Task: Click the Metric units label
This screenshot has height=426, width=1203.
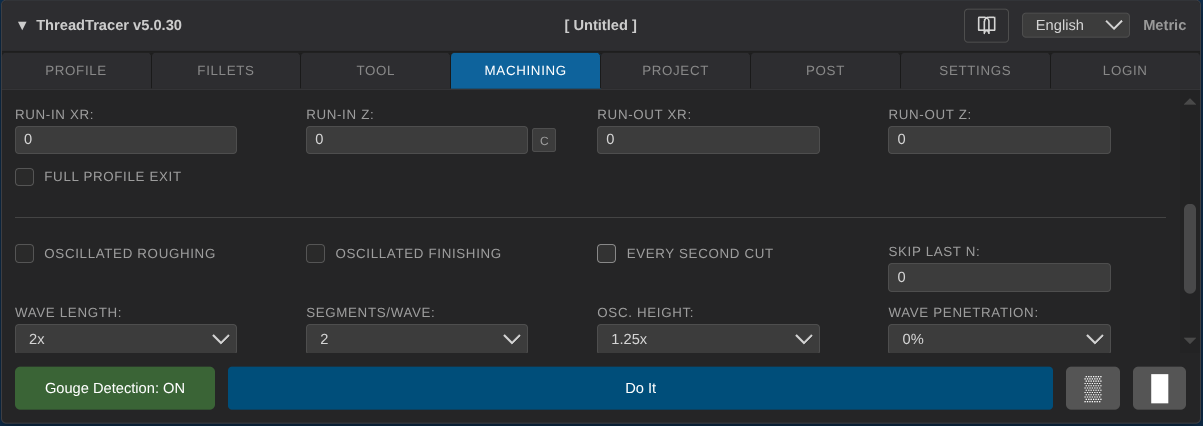Action: (1165, 25)
